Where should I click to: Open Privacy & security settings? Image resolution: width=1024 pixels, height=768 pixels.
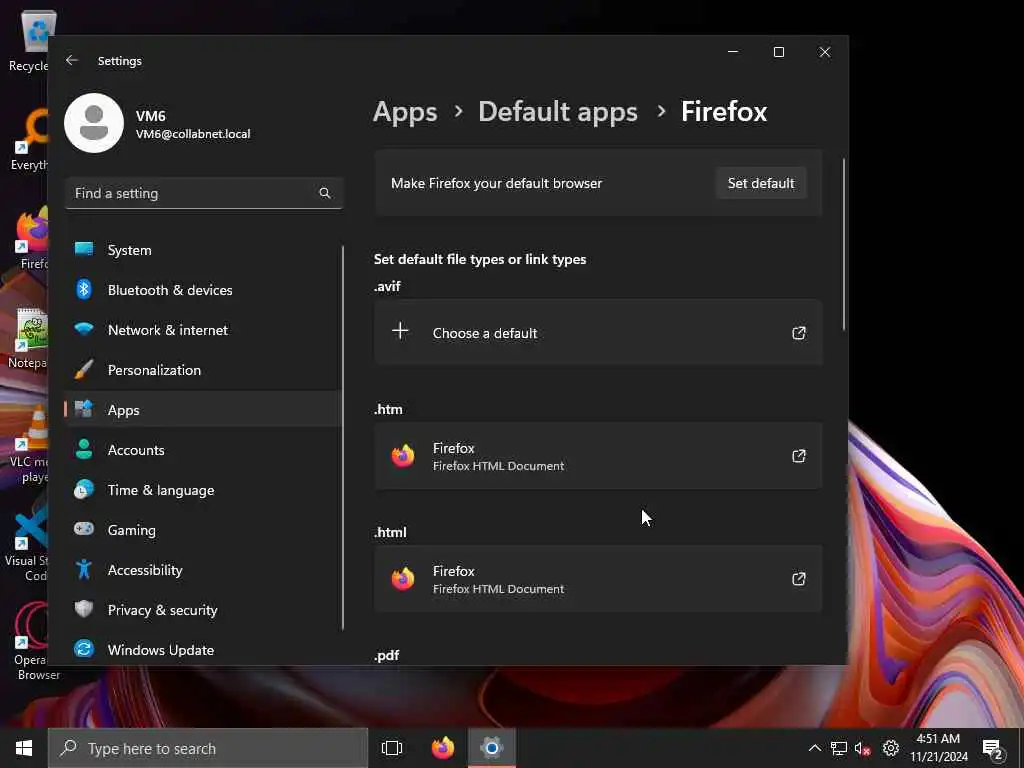click(203, 609)
